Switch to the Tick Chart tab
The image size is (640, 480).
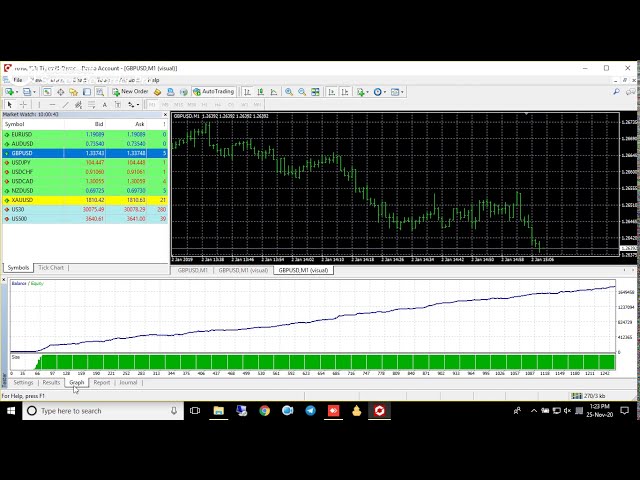click(51, 268)
